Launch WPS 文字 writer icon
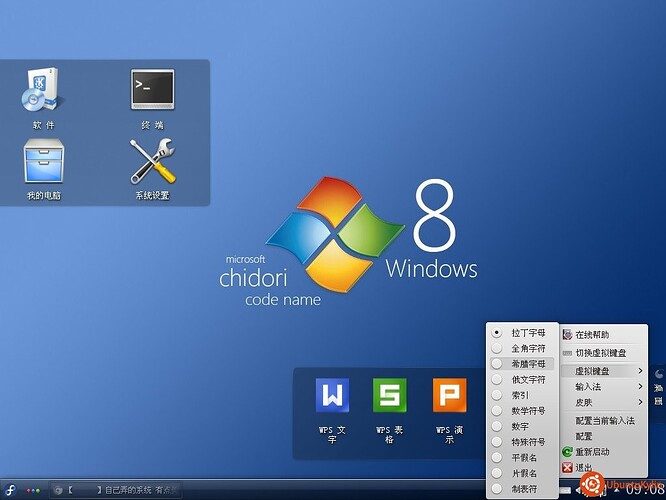 (x=332, y=395)
